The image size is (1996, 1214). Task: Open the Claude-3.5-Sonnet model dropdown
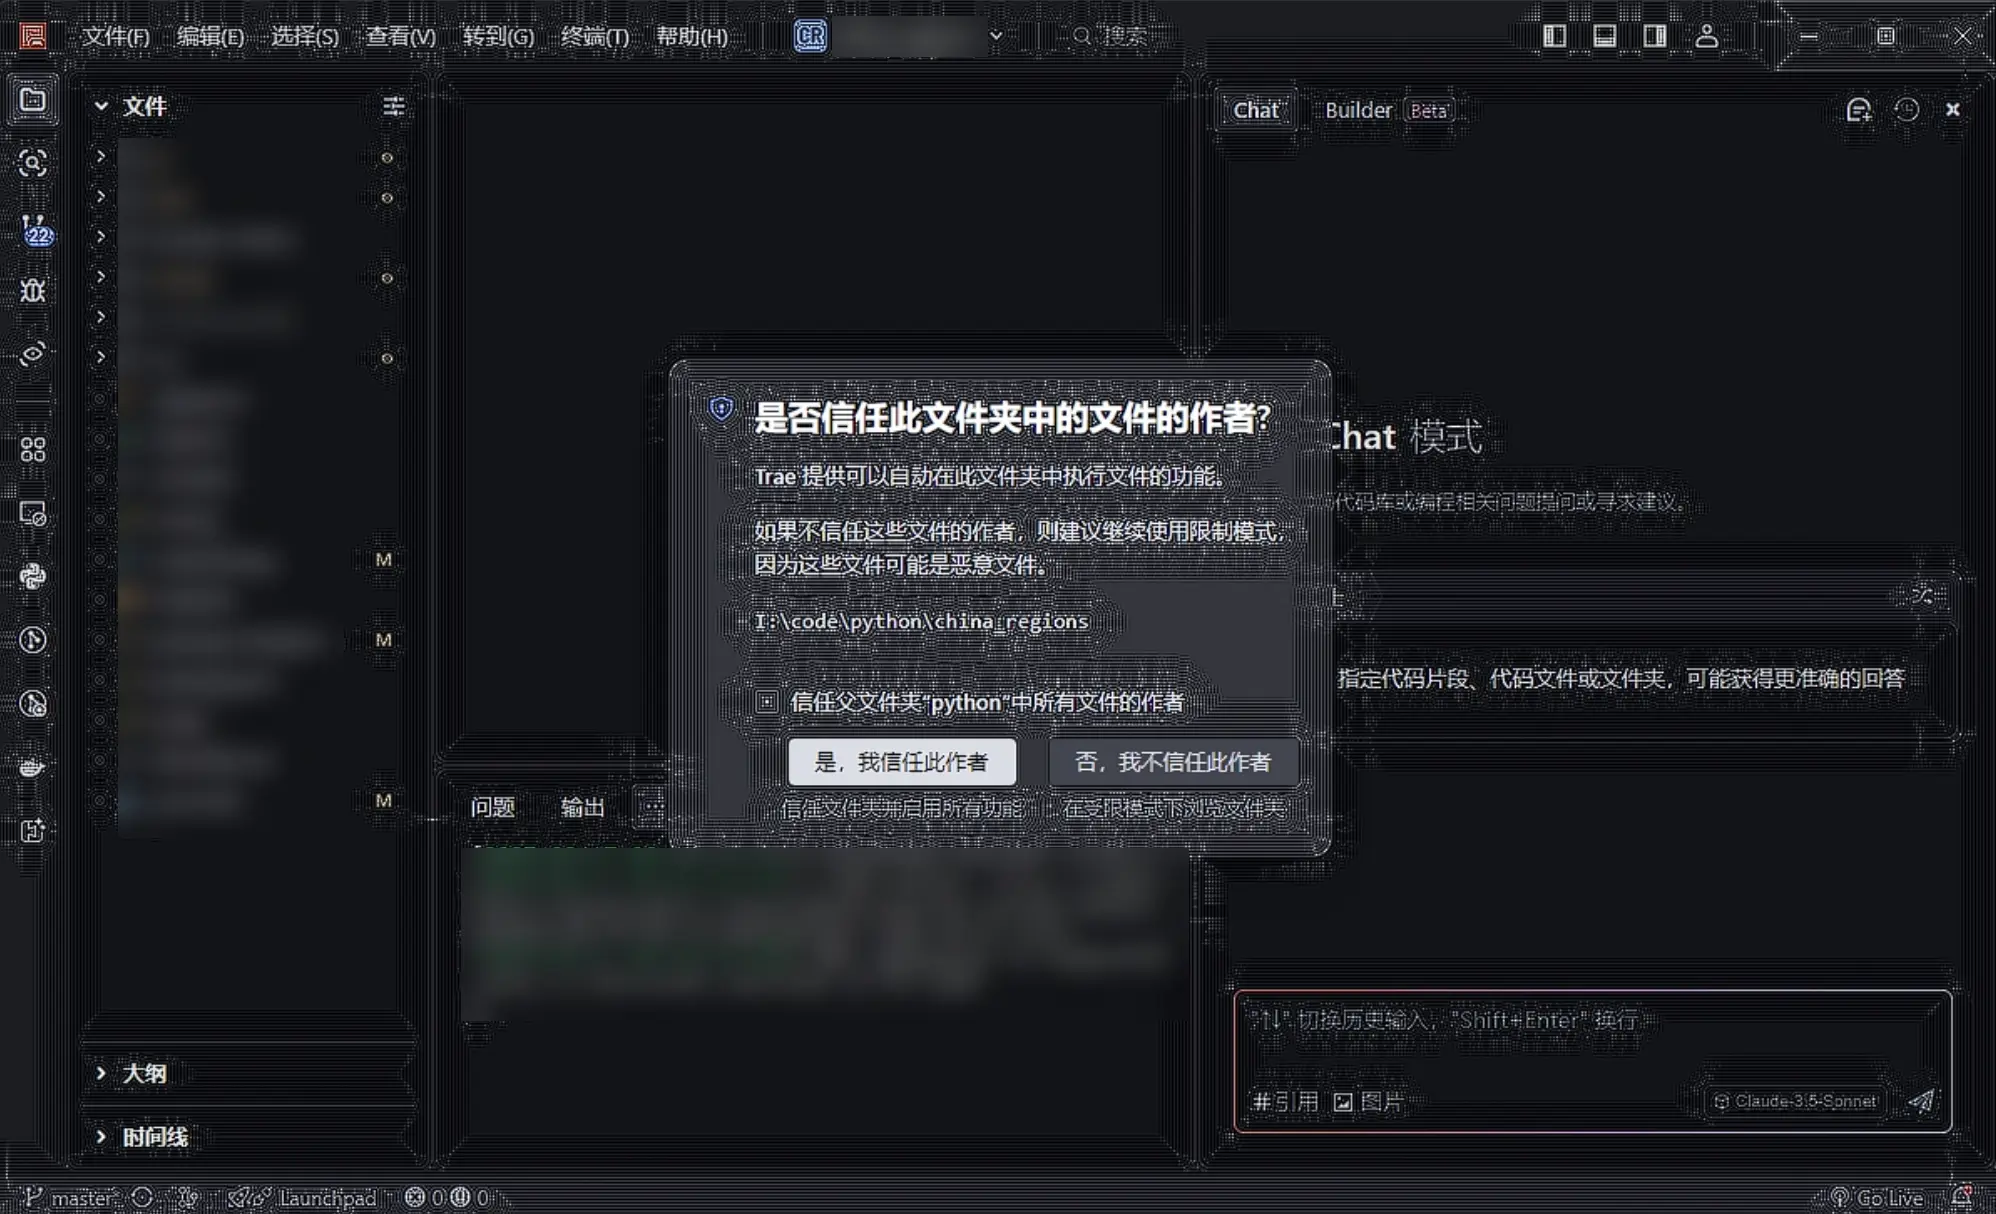[1795, 1101]
